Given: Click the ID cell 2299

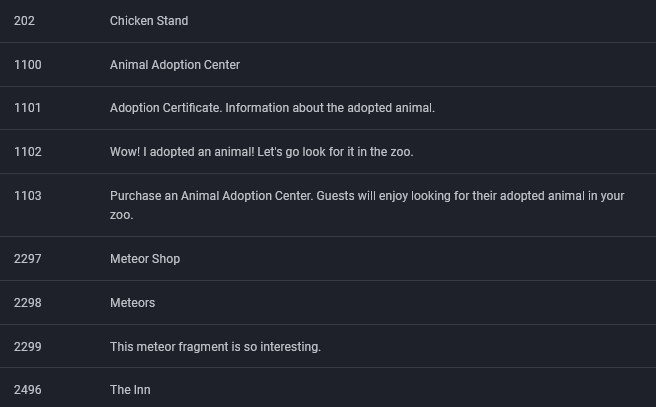Looking at the screenshot, I should tap(28, 347).
